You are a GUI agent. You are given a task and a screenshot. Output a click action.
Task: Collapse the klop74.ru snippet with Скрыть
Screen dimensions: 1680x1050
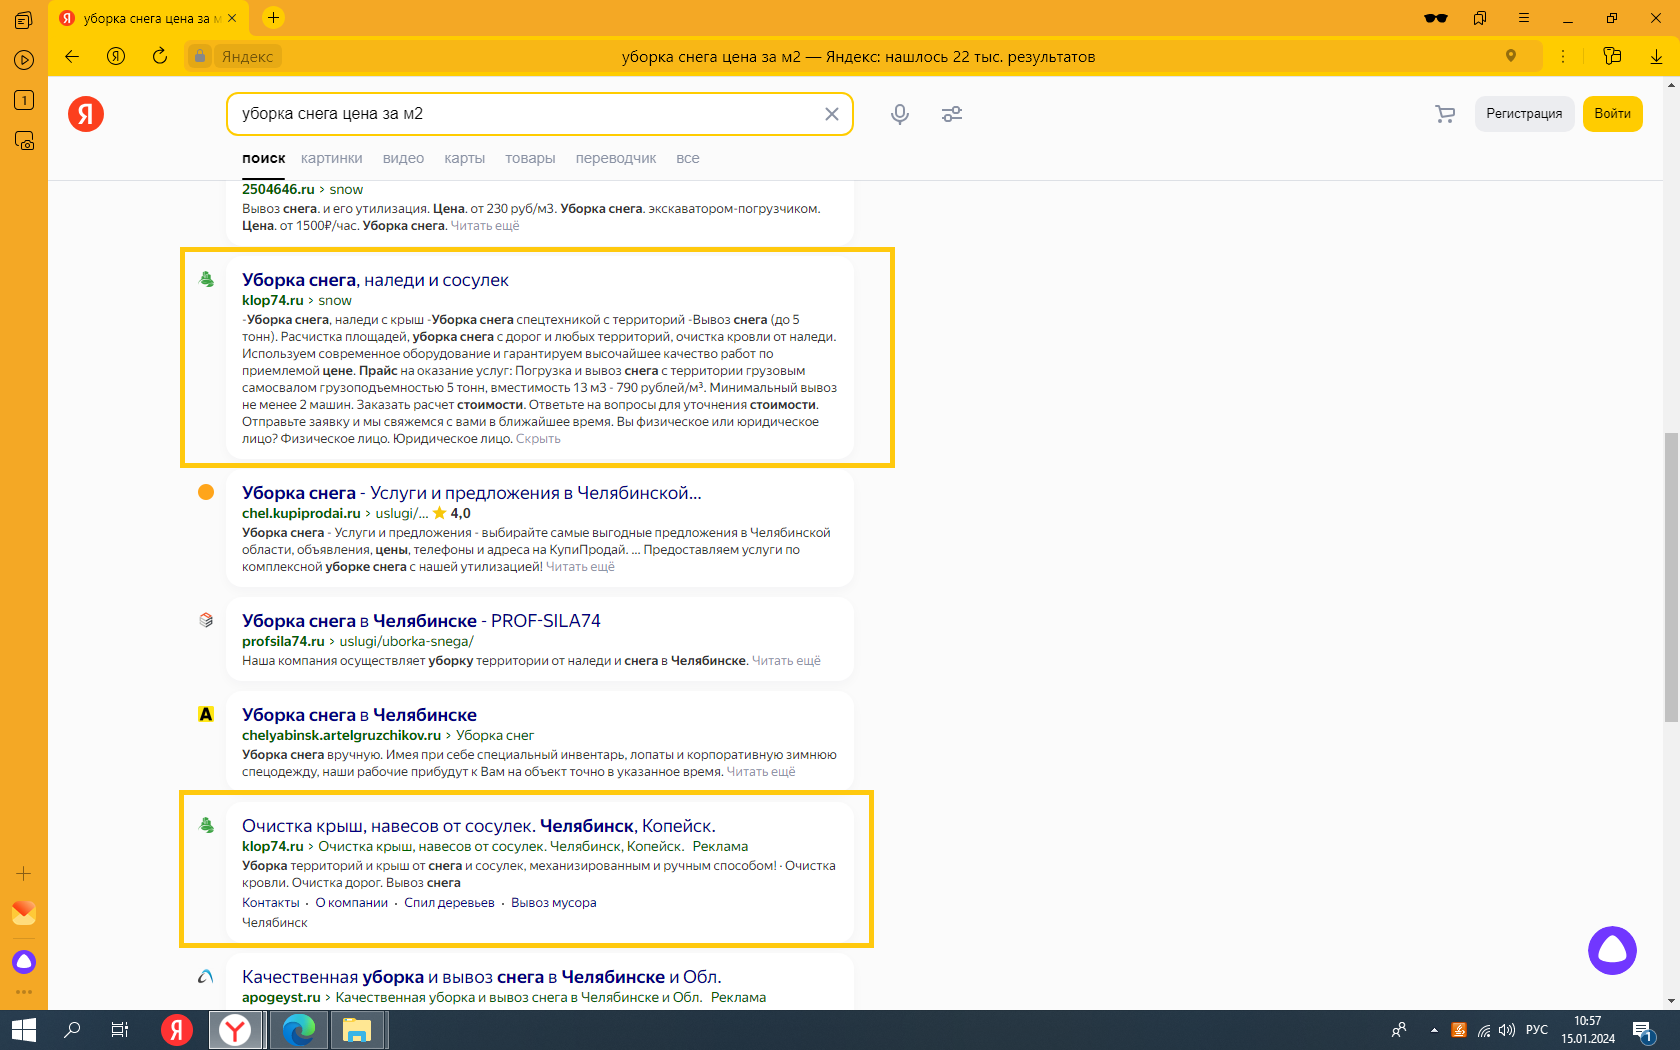point(538,439)
